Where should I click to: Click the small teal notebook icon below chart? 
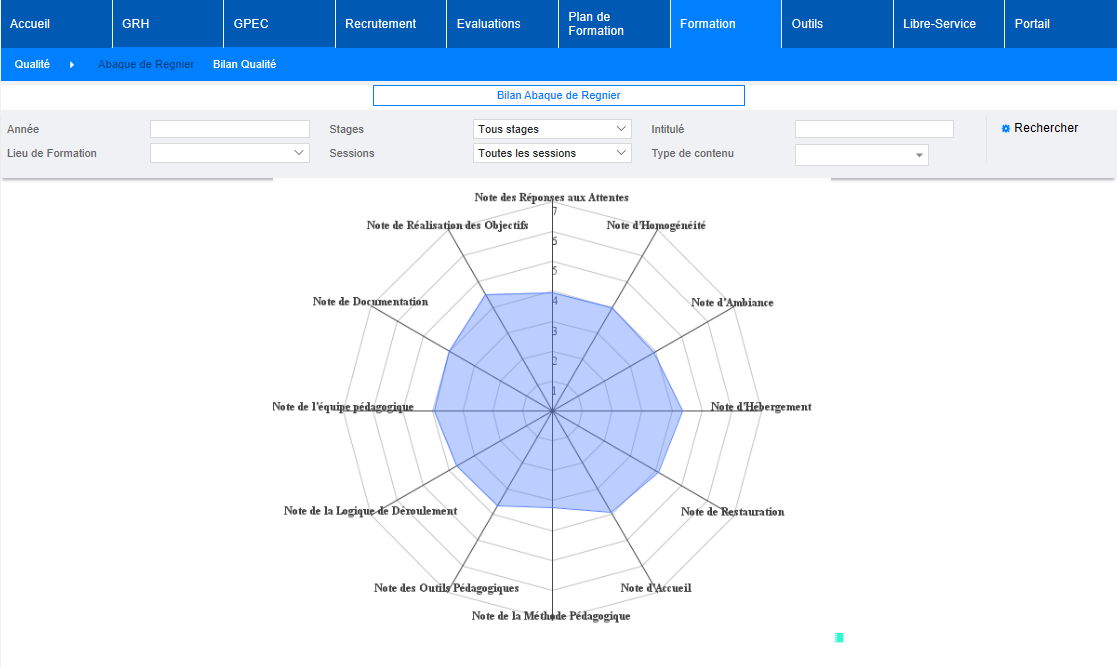click(839, 637)
